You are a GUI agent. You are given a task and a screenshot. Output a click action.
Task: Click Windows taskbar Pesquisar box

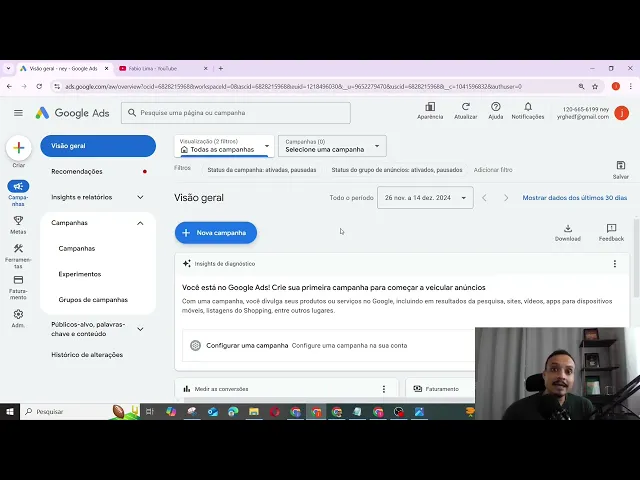click(x=80, y=412)
